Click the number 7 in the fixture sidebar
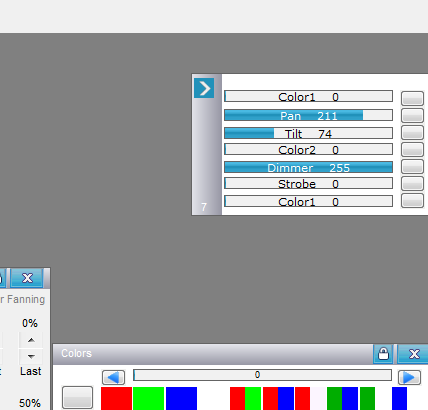This screenshot has height=410, width=428. coord(204,207)
